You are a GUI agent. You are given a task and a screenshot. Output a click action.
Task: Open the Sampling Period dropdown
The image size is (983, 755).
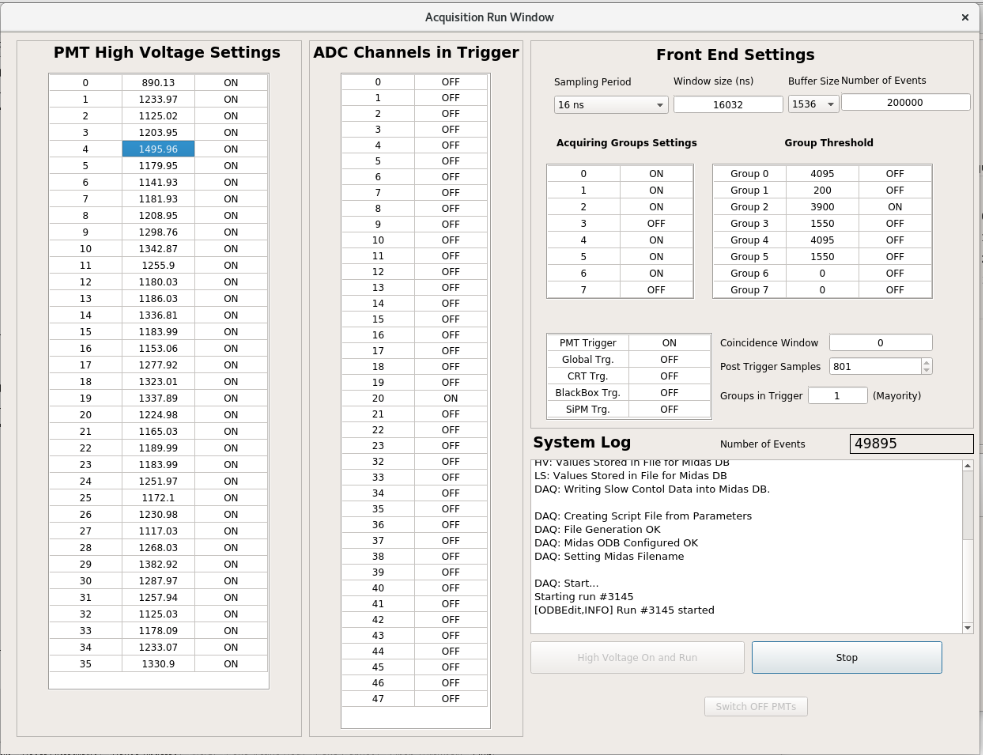click(x=611, y=104)
